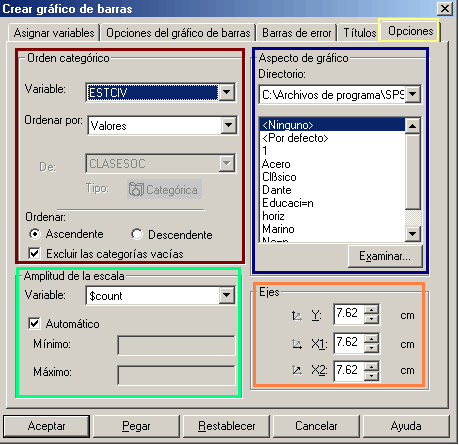Select Clßsico chart look

click(x=332, y=177)
